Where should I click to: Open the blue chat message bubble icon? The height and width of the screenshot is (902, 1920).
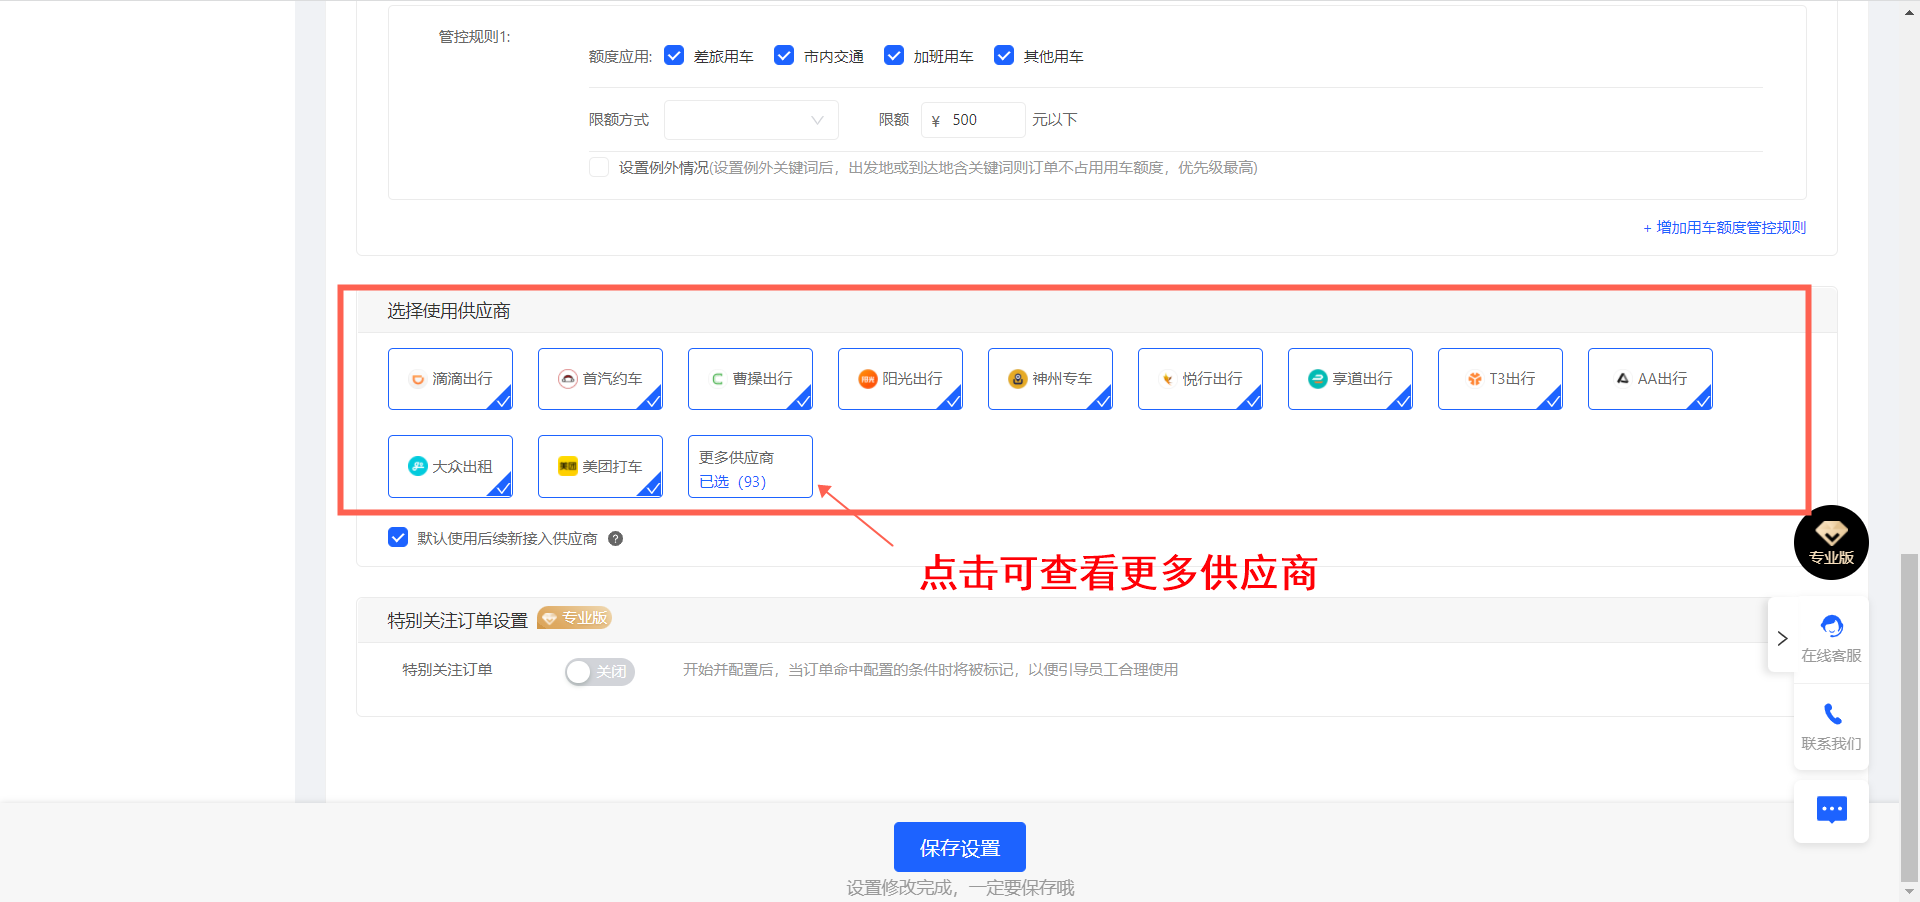(1832, 809)
